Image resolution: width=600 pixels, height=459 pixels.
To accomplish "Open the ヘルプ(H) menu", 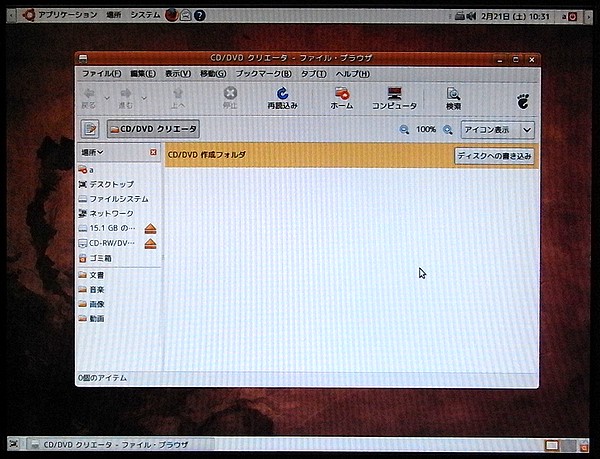I will 352,74.
